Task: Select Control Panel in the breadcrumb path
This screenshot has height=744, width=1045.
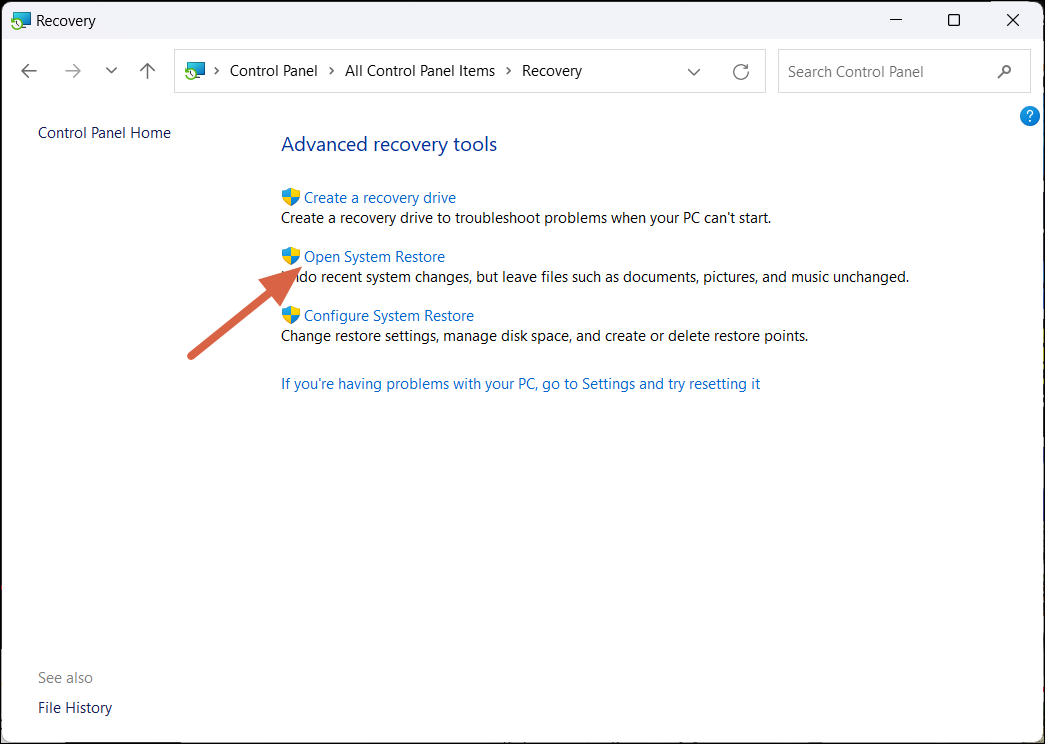Action: [x=273, y=70]
